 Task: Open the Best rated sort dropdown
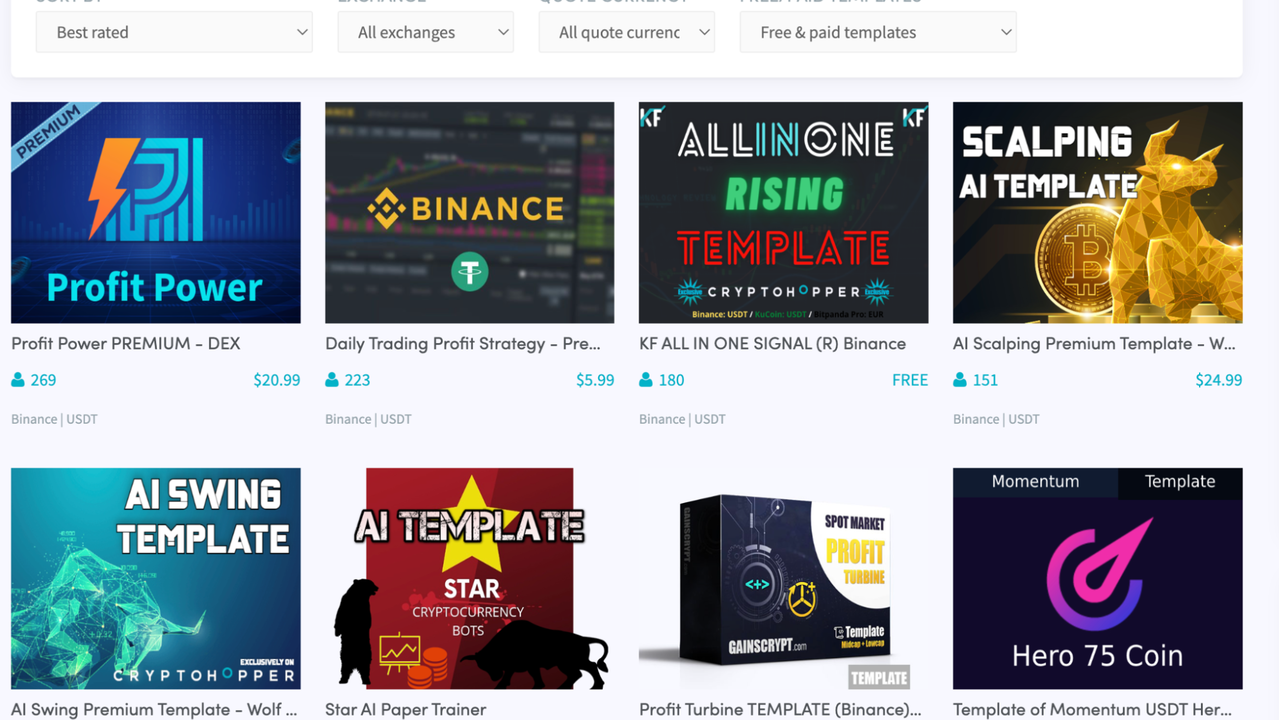(174, 32)
